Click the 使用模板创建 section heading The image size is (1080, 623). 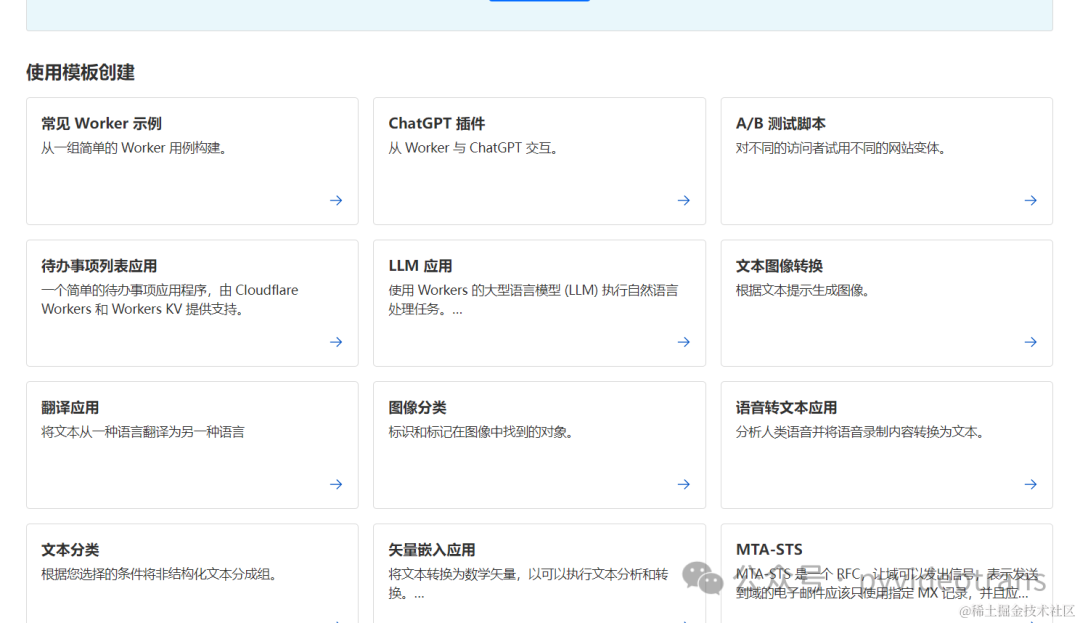click(81, 72)
